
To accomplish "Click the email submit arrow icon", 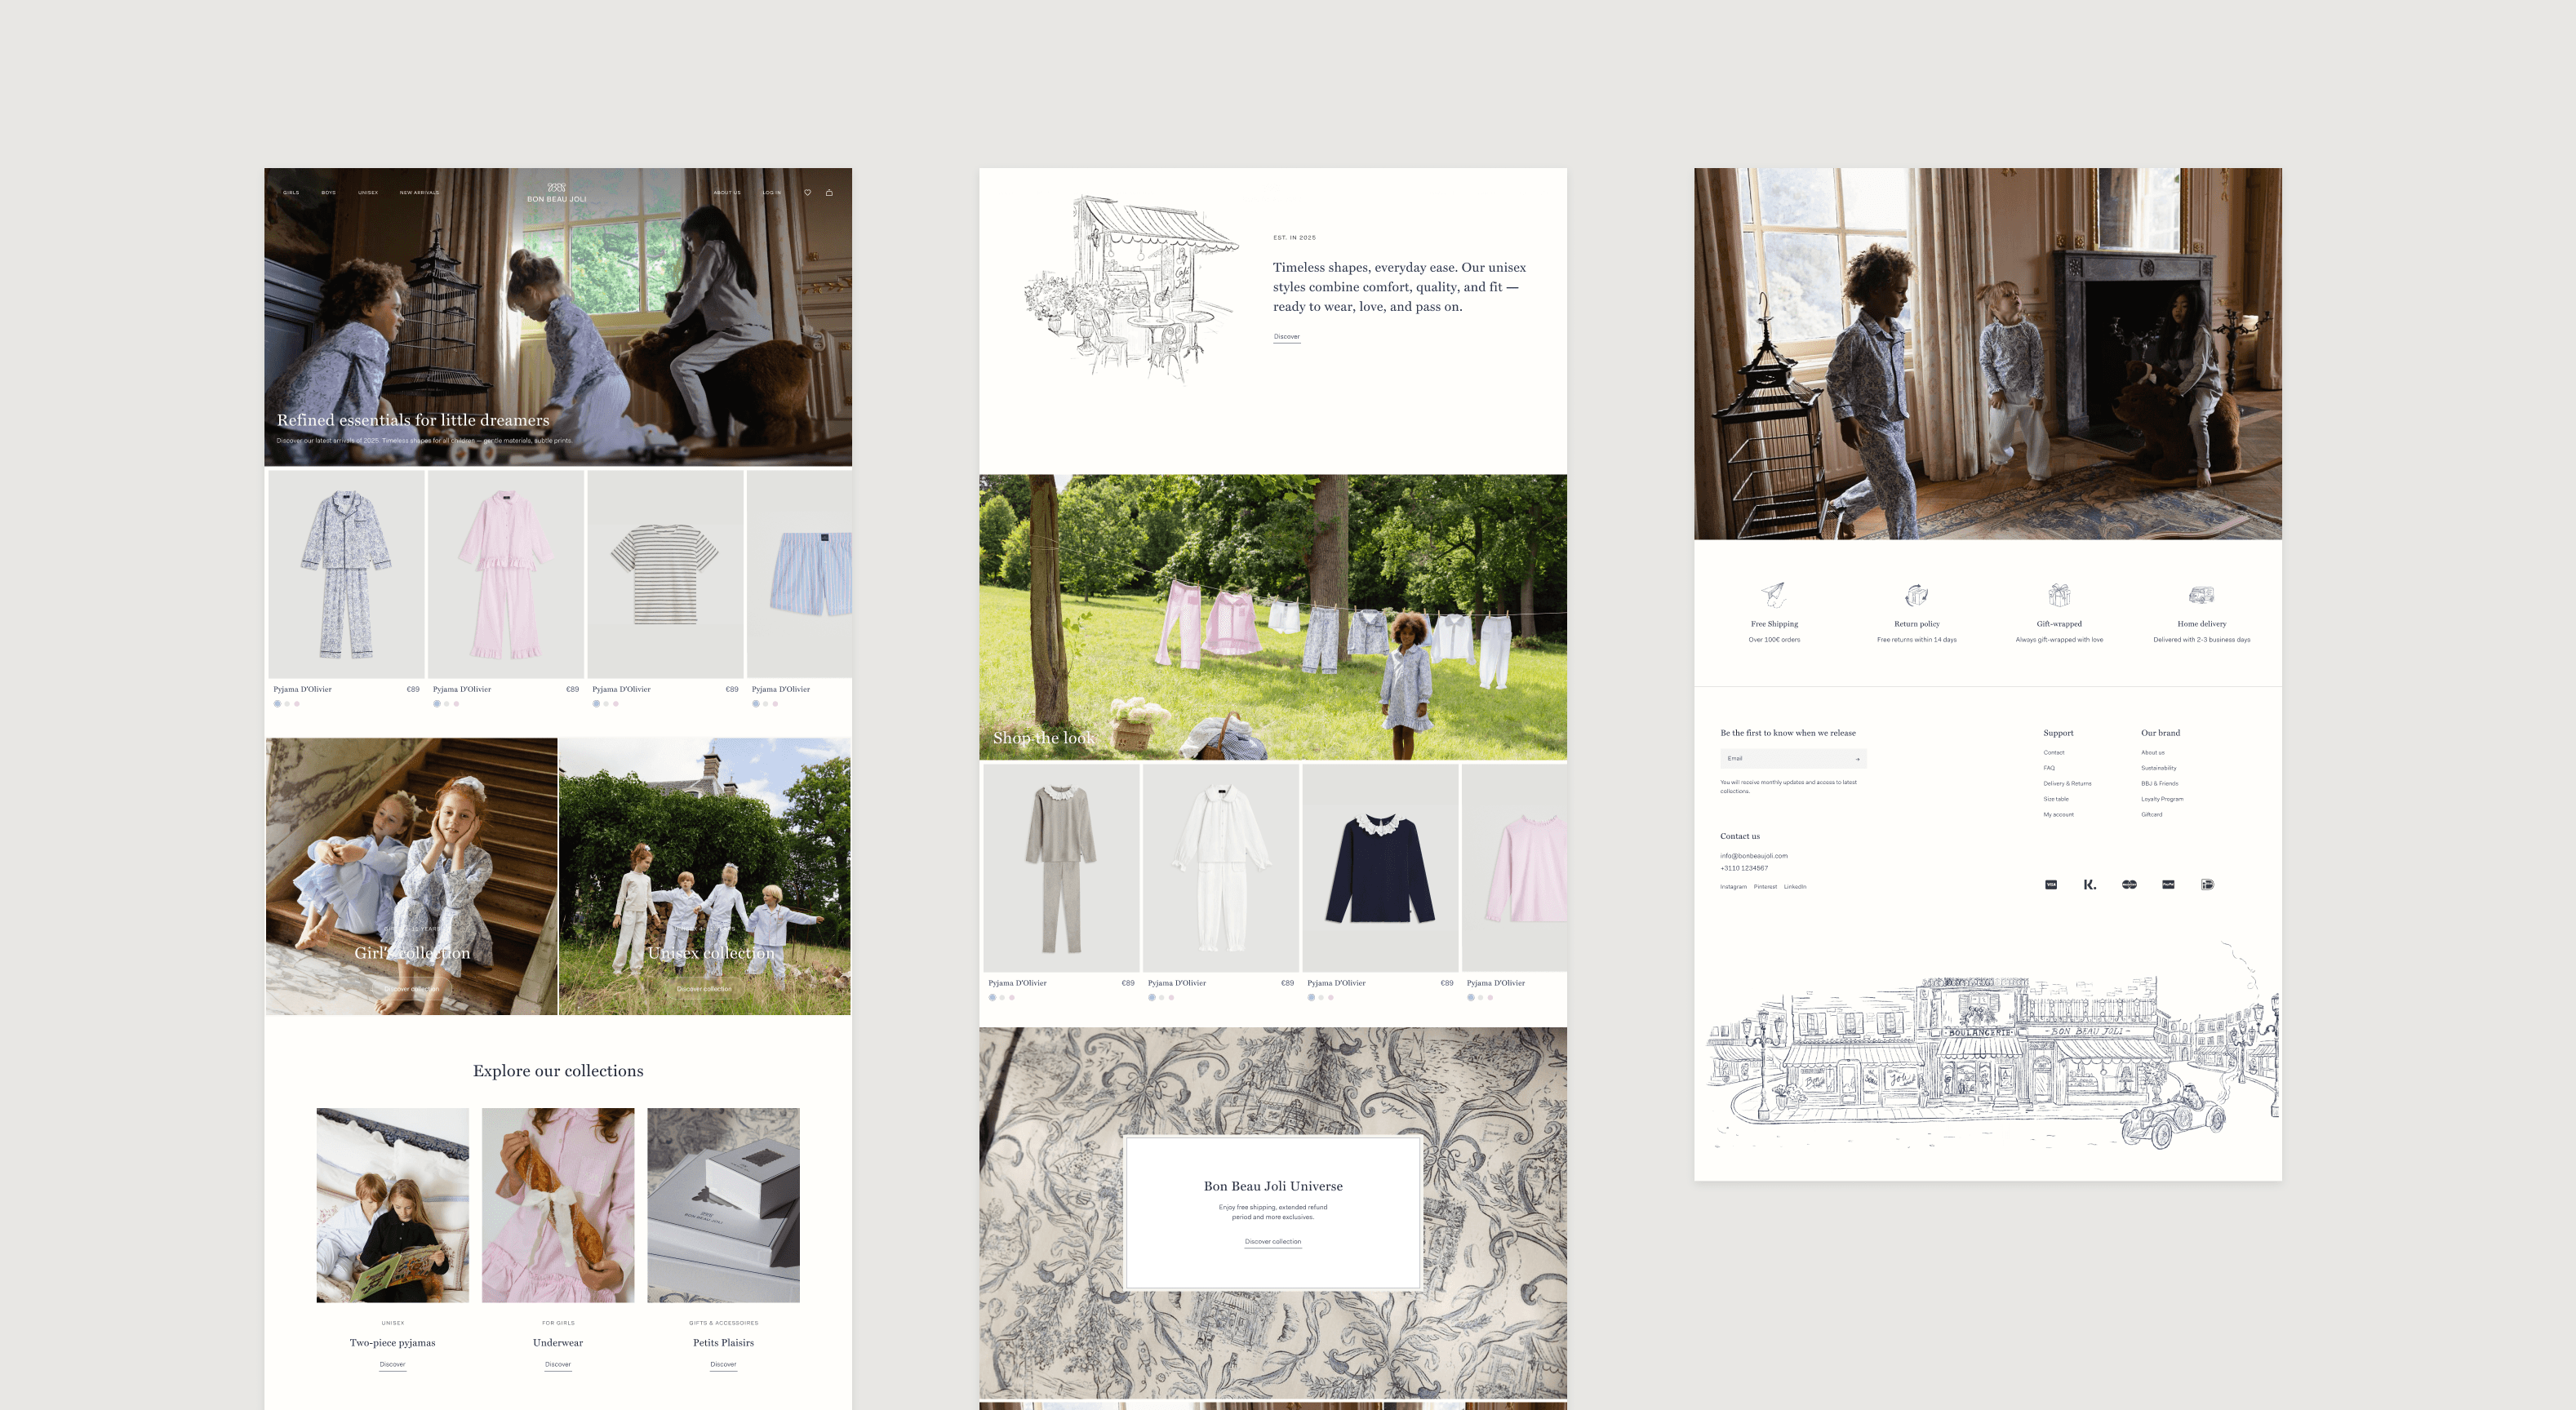I will [x=1857, y=759].
